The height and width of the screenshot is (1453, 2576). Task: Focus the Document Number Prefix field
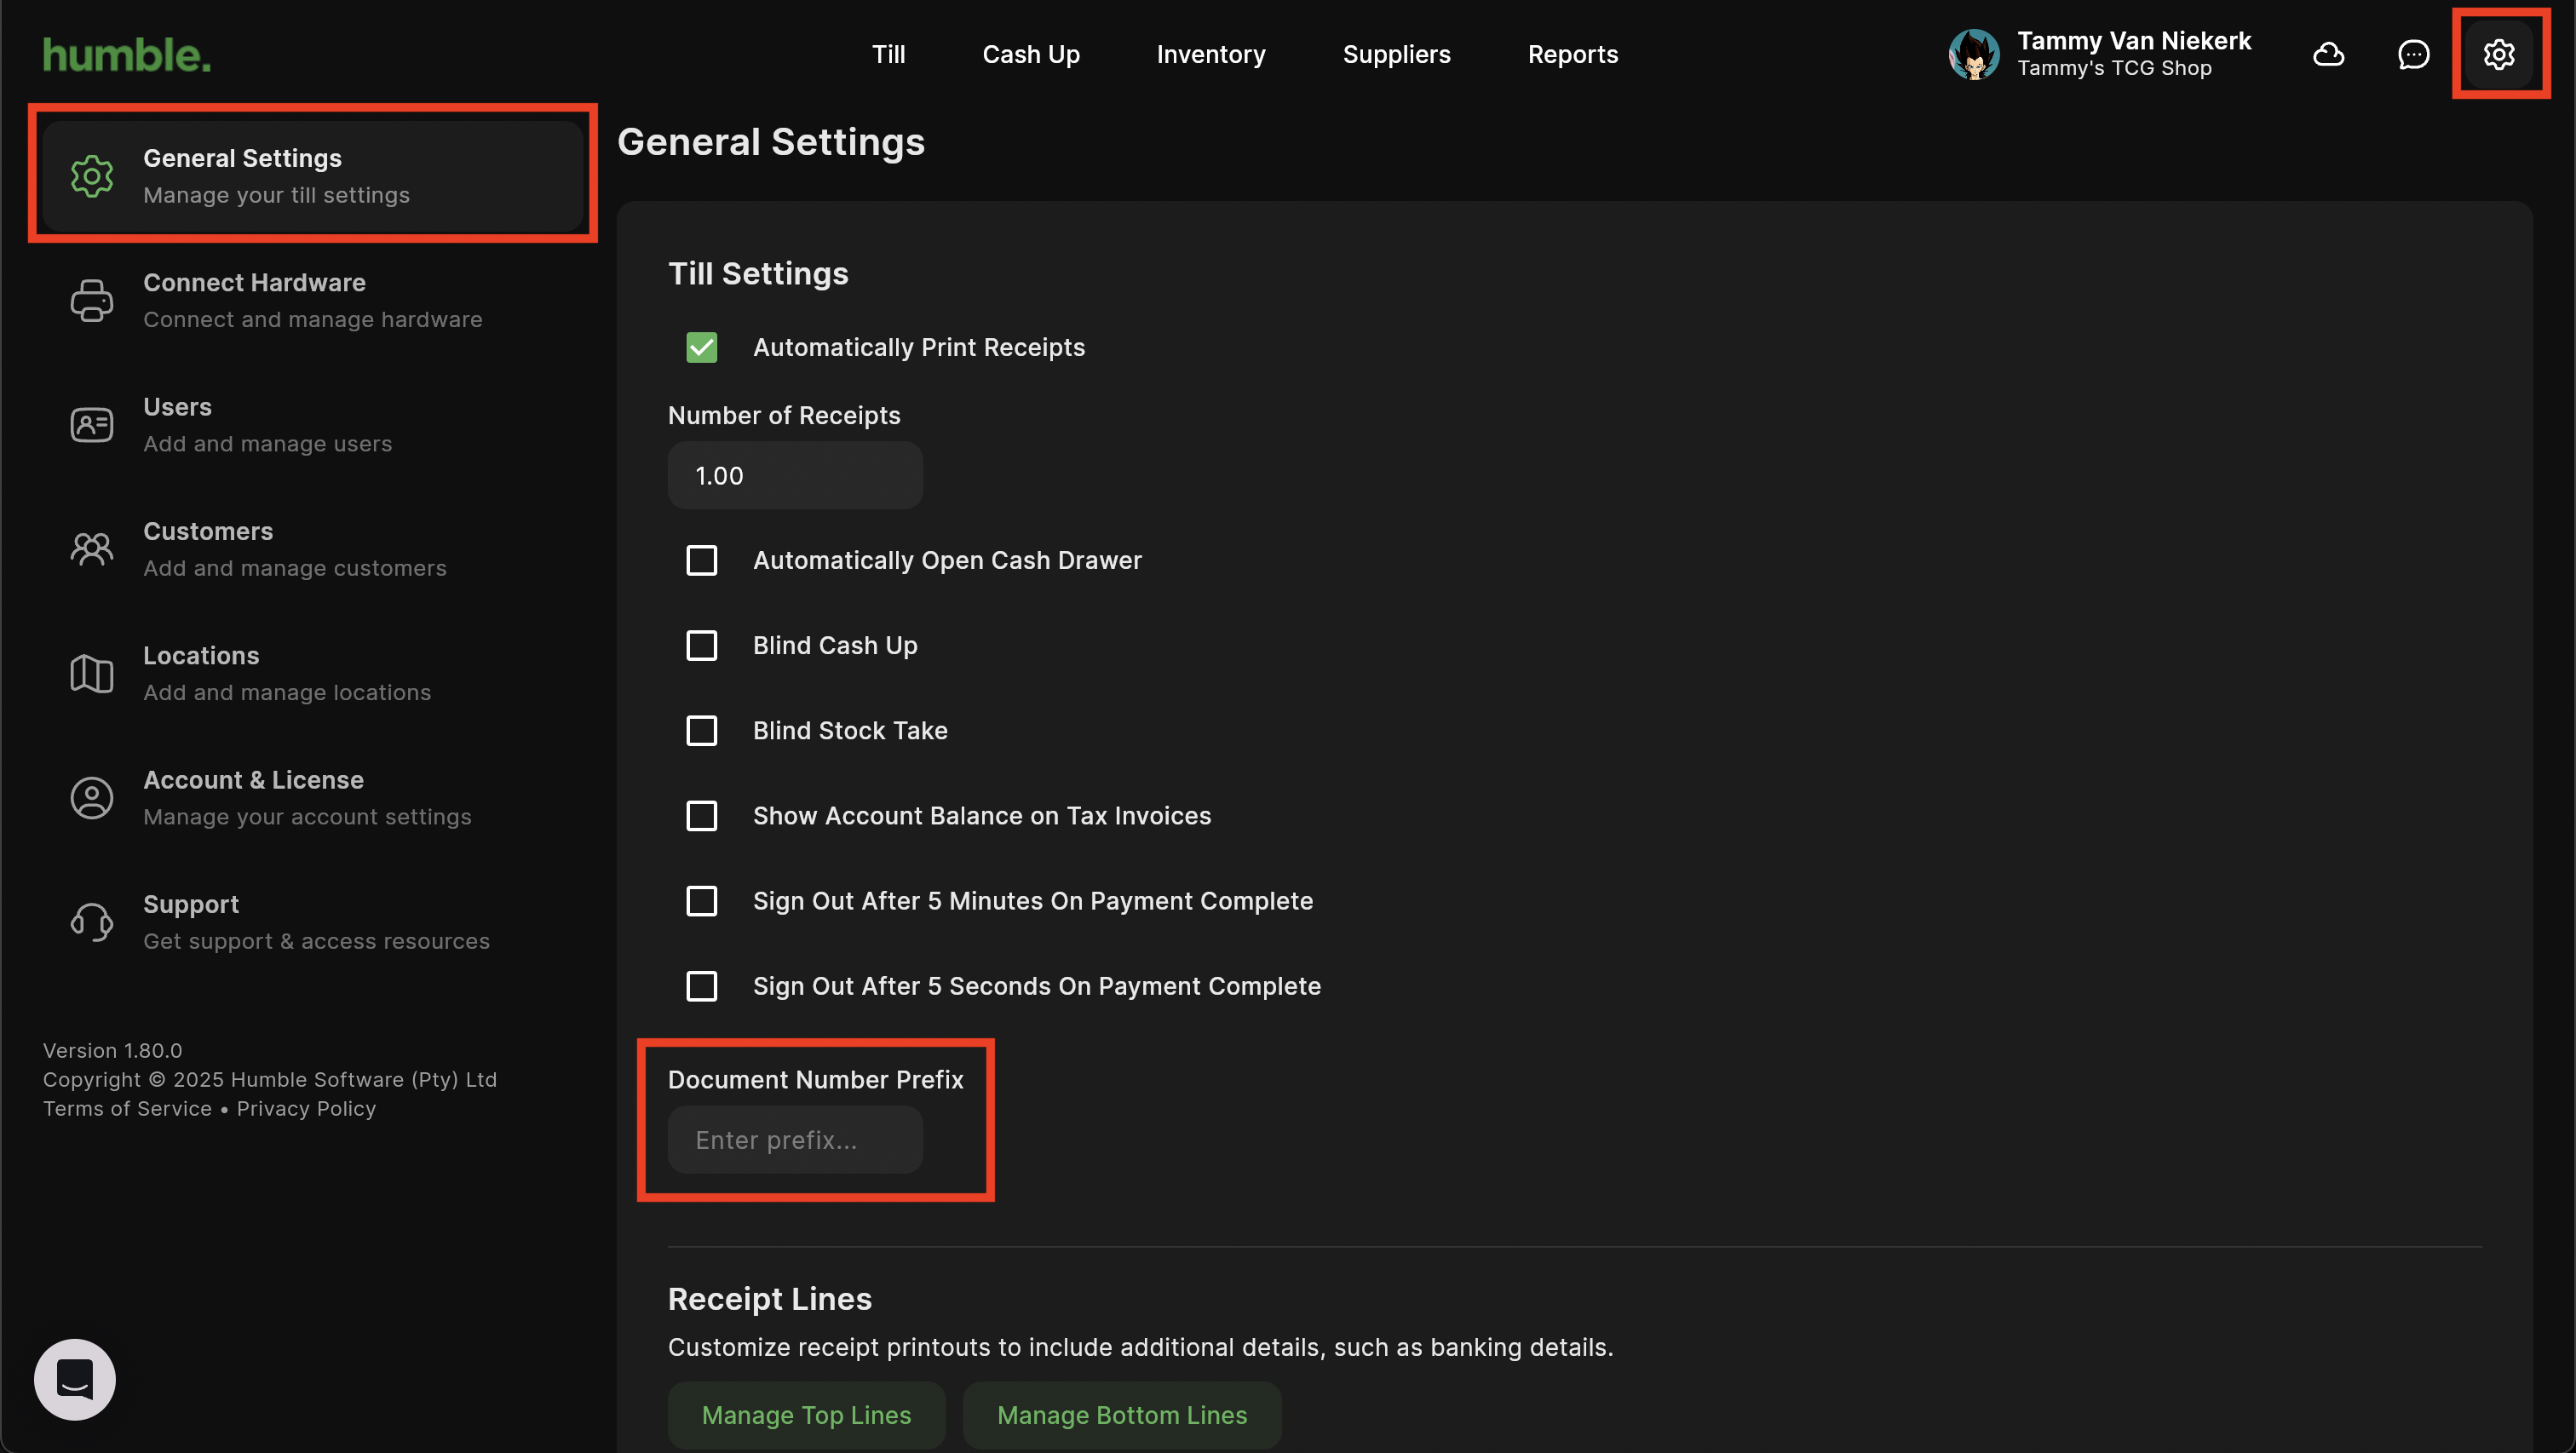[795, 1139]
